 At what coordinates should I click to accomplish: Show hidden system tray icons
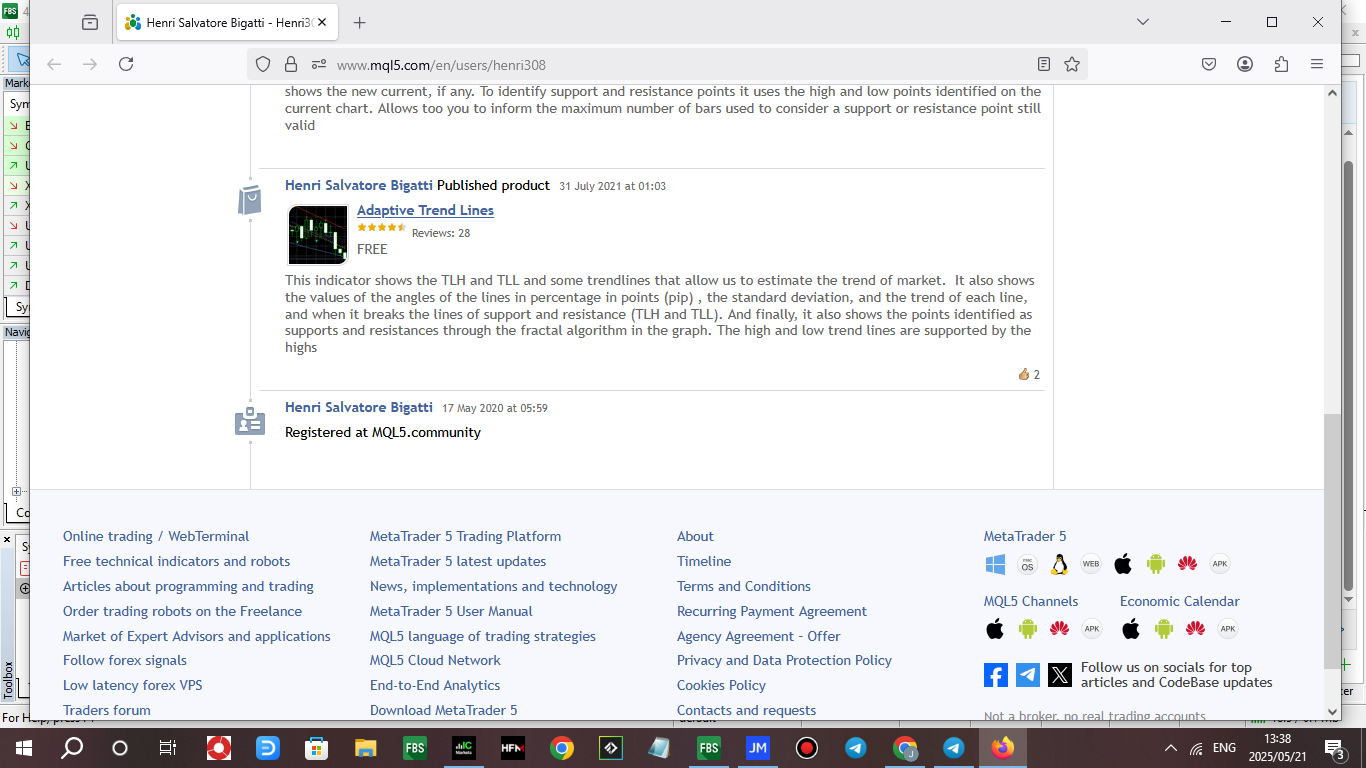click(1171, 748)
